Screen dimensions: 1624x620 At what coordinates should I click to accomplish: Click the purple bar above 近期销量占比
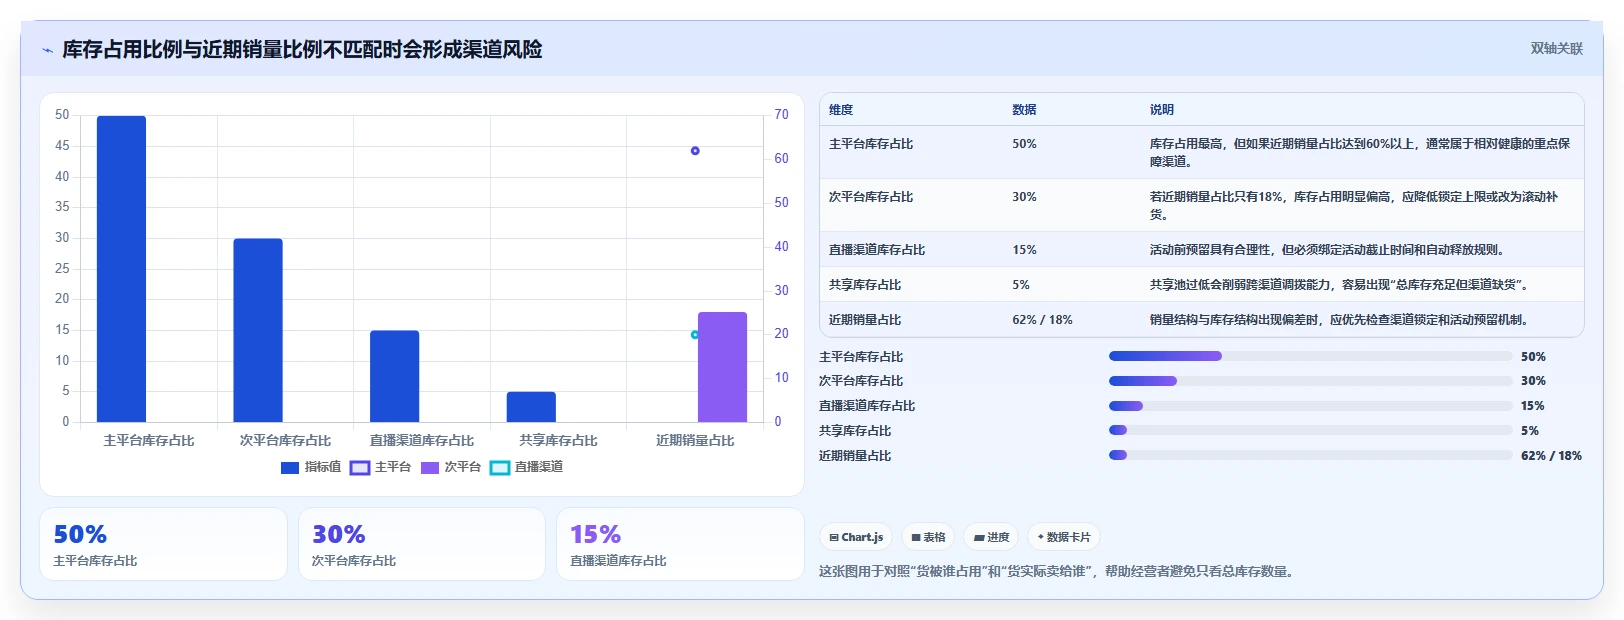(722, 367)
